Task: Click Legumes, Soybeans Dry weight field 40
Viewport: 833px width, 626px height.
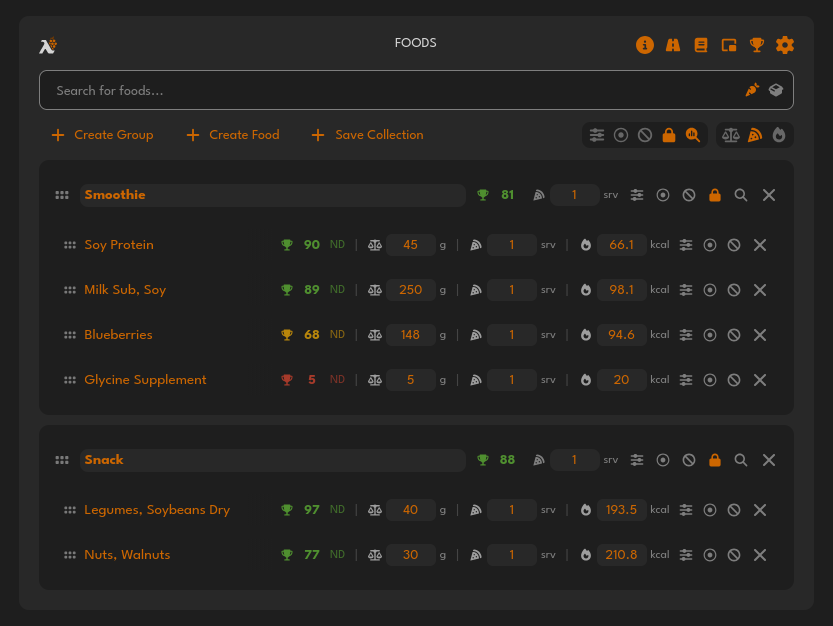Action: click(x=411, y=510)
